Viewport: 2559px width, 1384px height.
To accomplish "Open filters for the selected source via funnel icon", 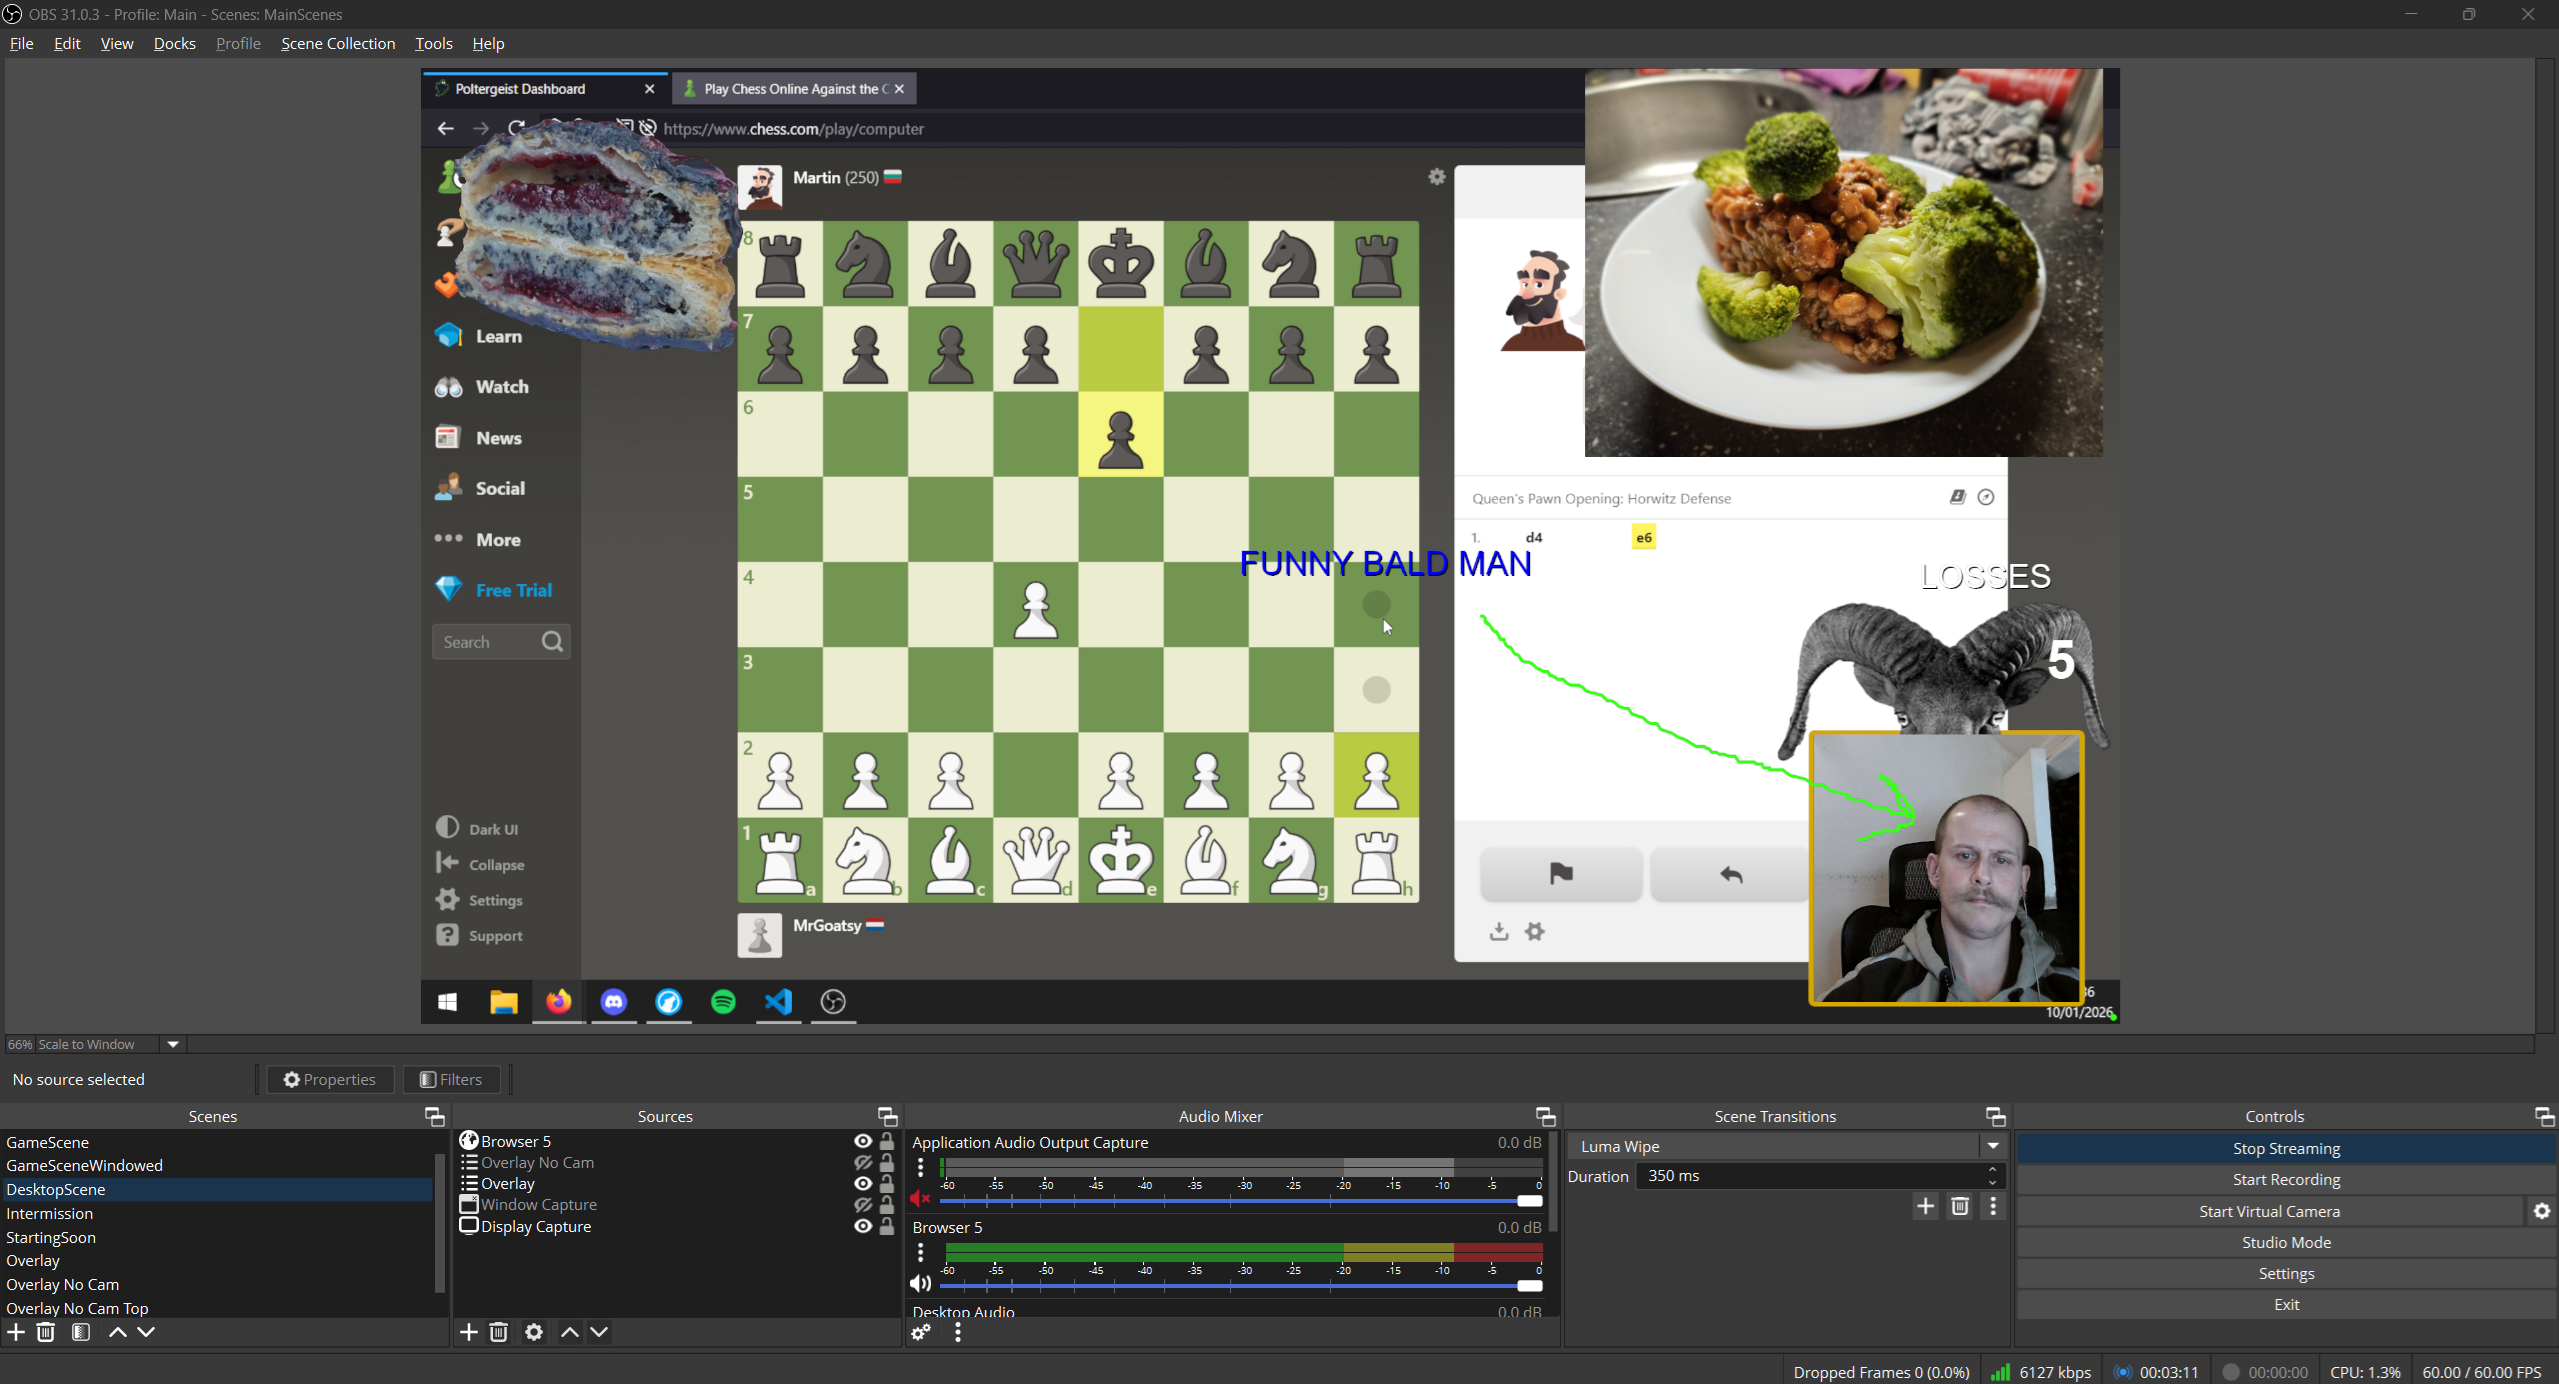I will click(x=451, y=1079).
